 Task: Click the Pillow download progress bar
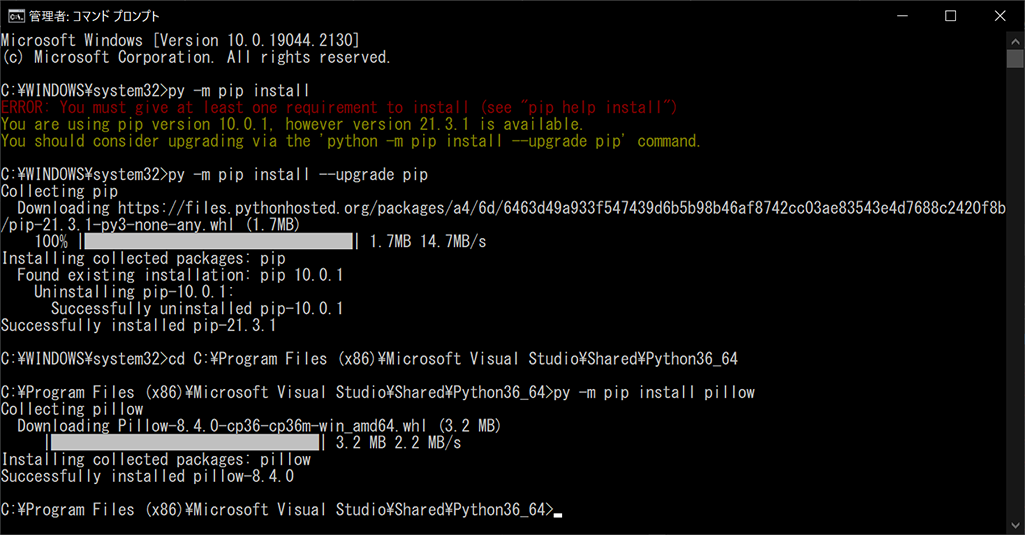point(186,442)
